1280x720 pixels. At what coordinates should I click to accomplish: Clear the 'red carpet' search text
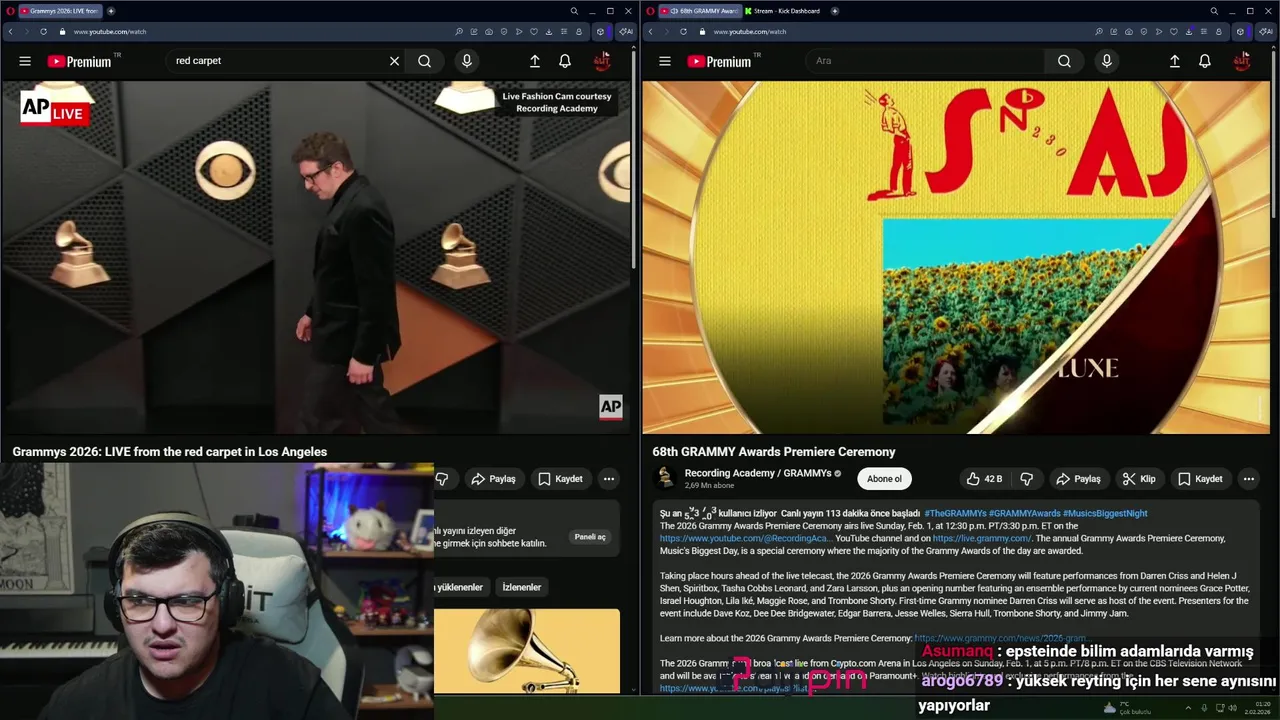(394, 61)
